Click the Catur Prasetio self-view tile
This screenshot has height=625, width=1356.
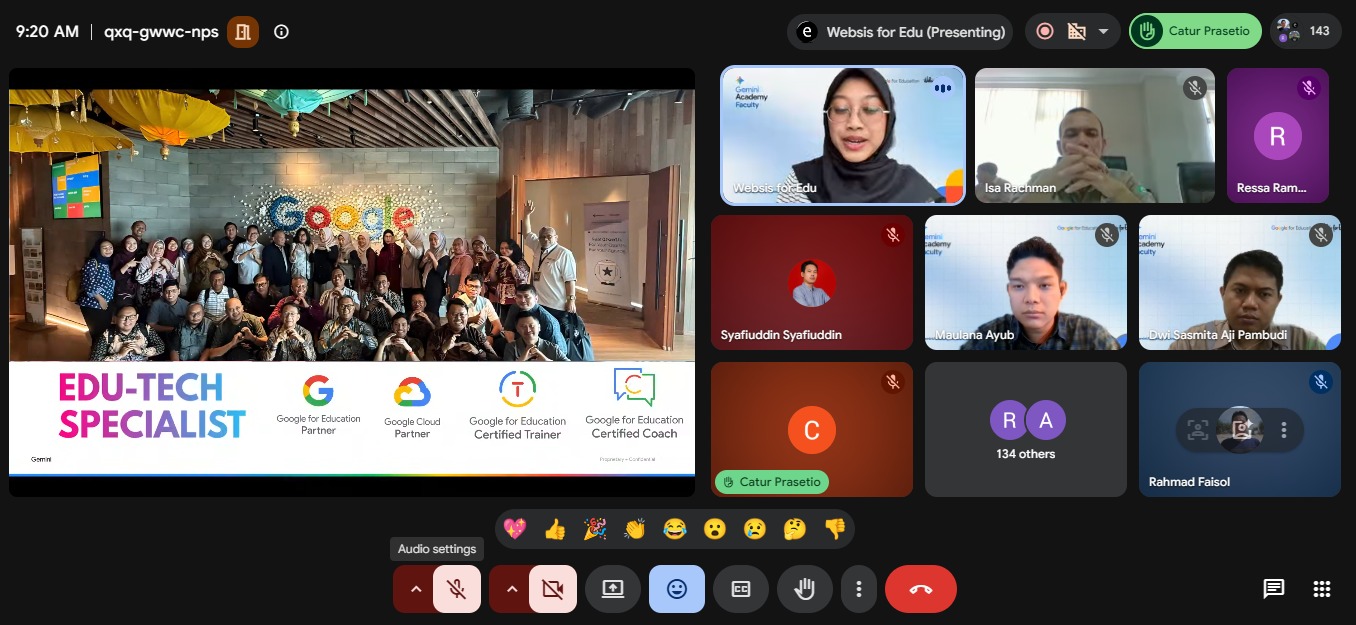click(x=812, y=429)
